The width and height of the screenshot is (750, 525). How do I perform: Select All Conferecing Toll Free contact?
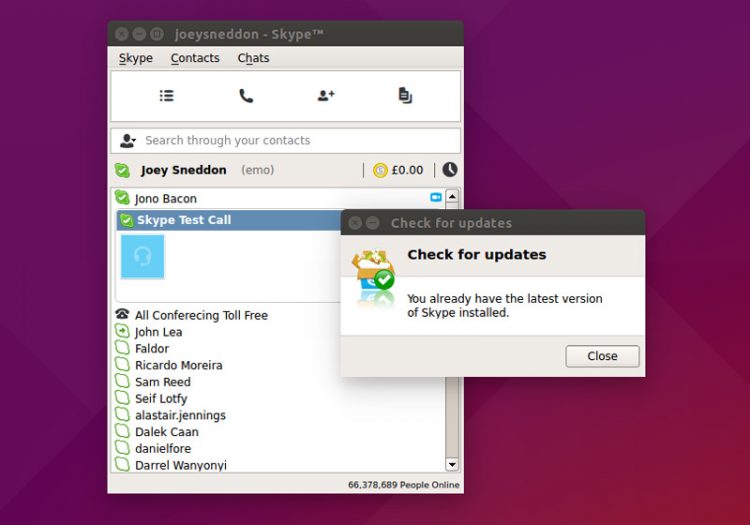(201, 315)
